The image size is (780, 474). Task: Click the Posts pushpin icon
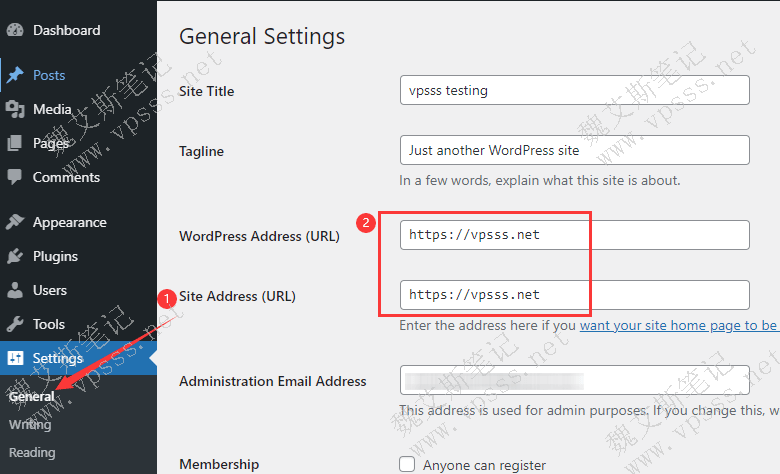(x=15, y=75)
